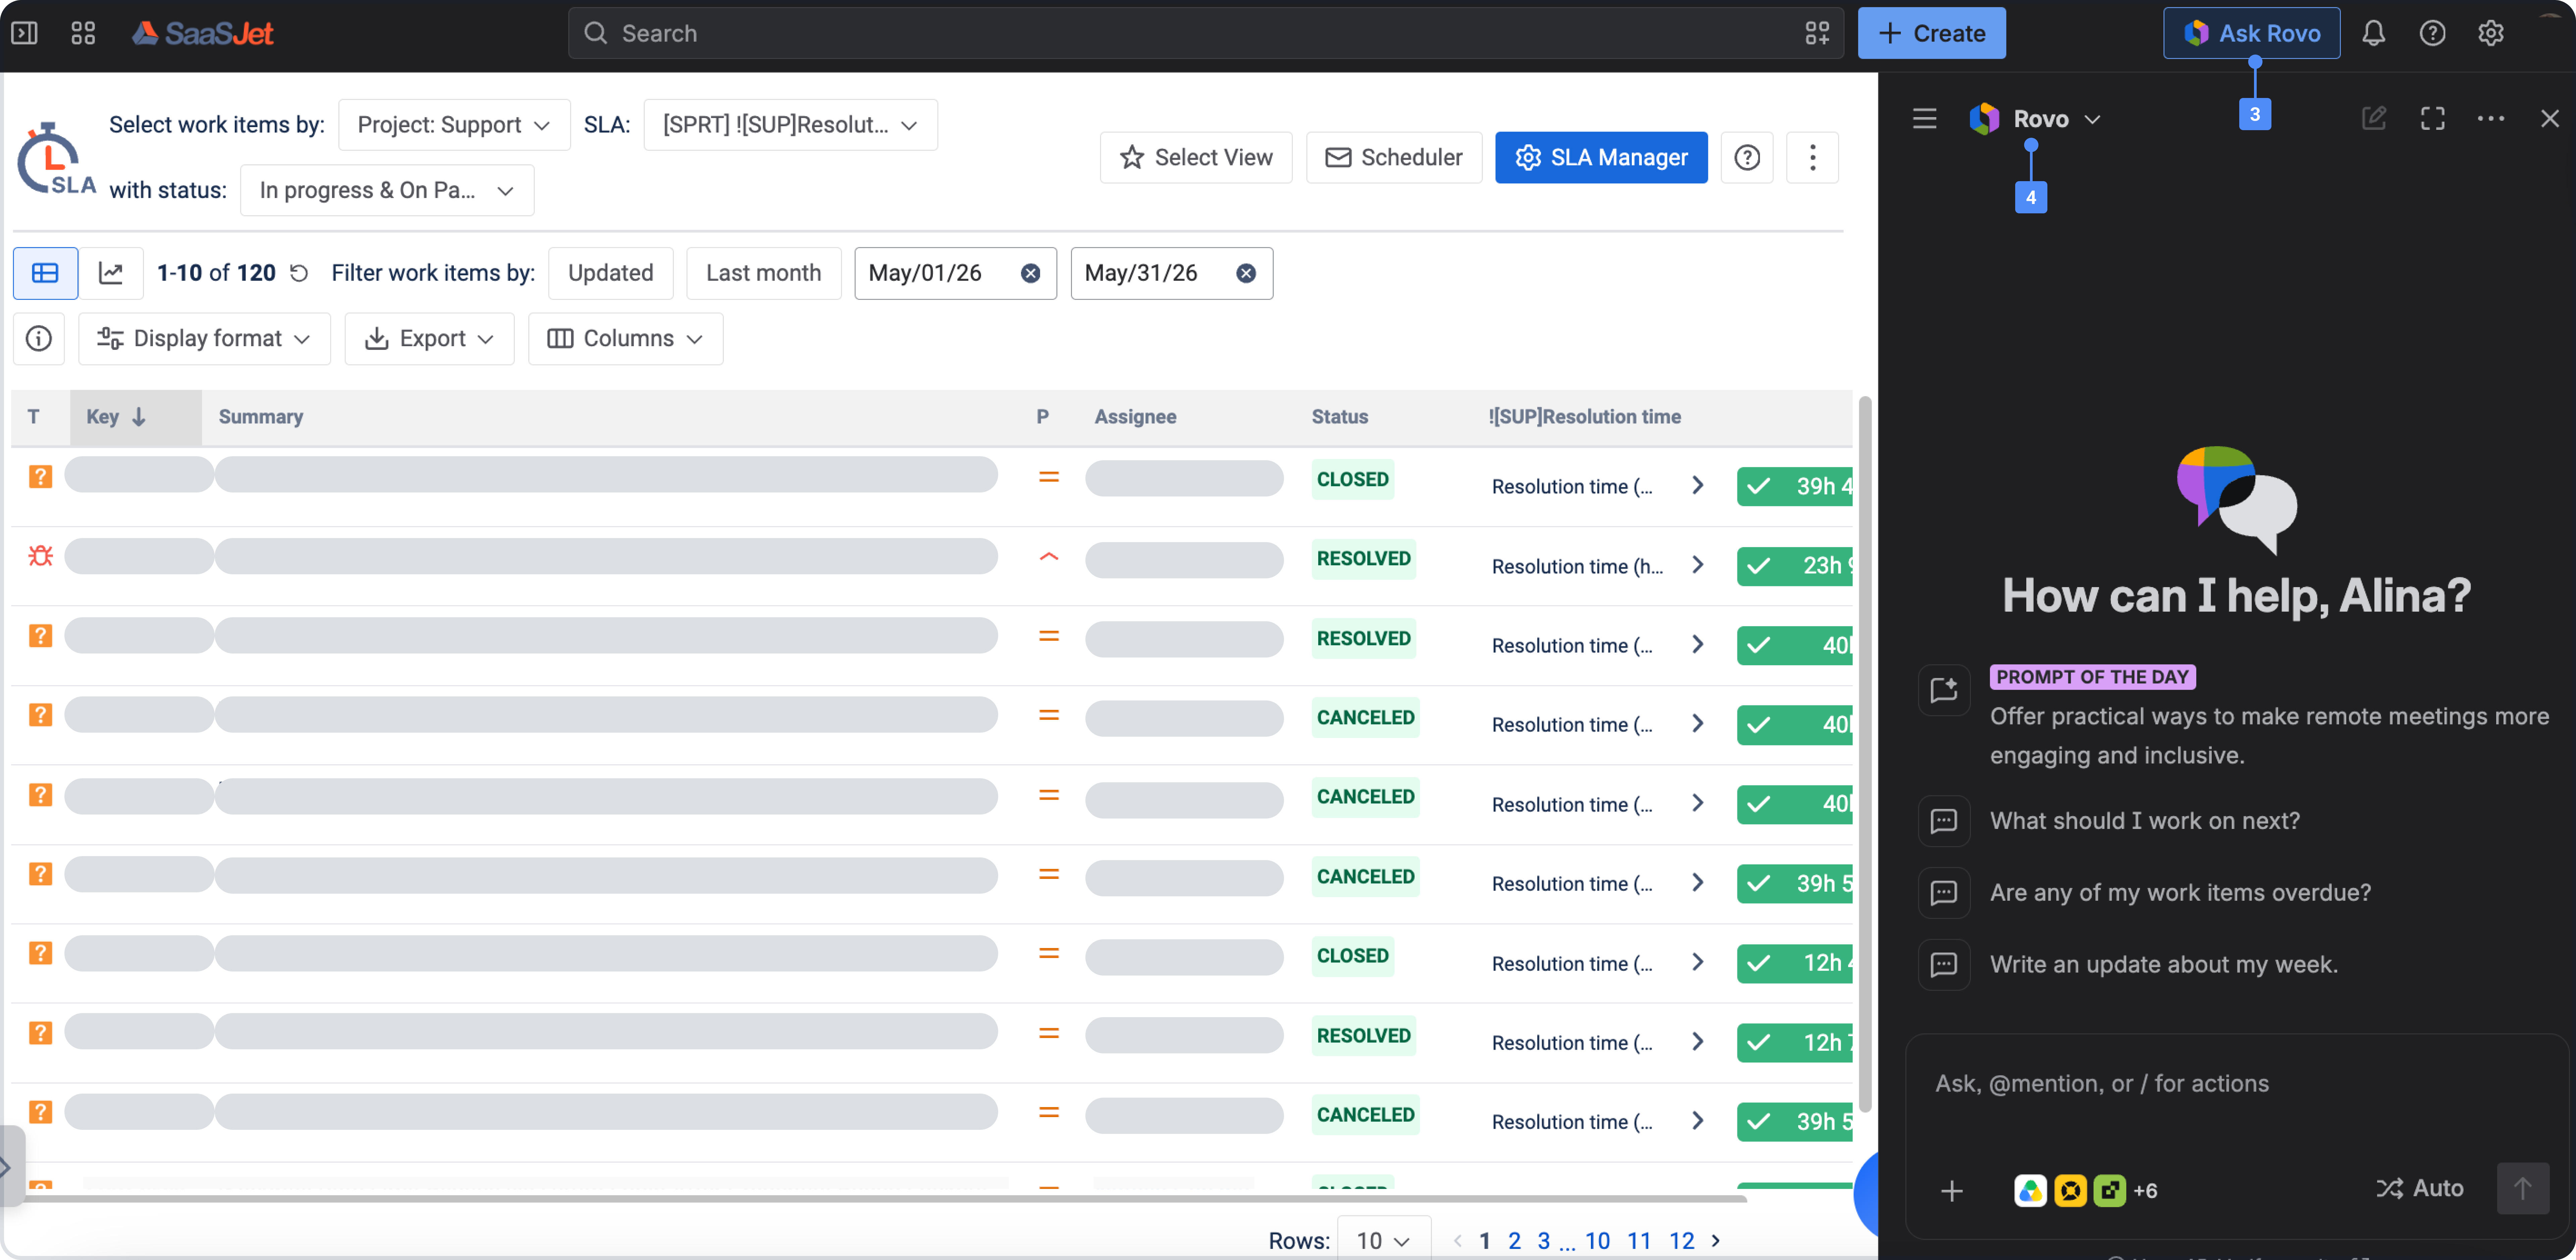Toggle the left sidebar panel icon

click(x=24, y=33)
